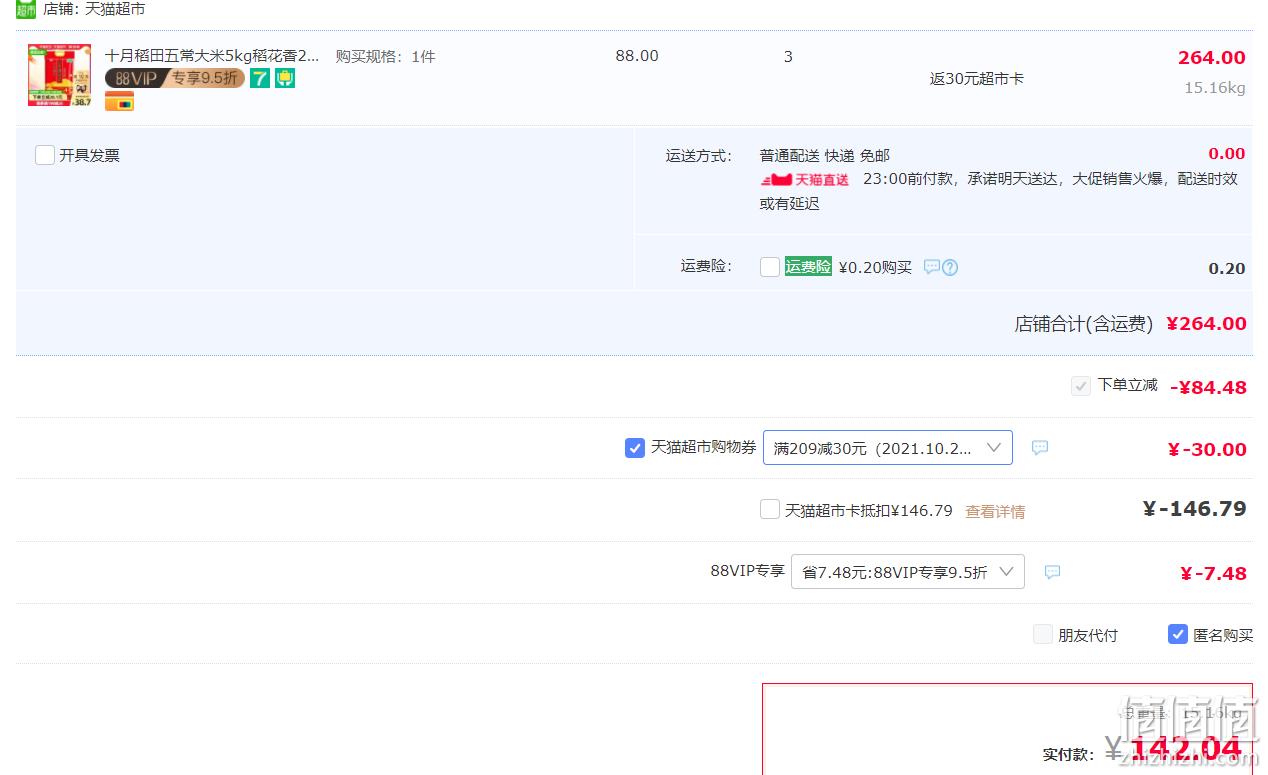This screenshot has width=1268, height=775.
Task: Click comment icon beside coupon dropdown
Action: point(1040,448)
